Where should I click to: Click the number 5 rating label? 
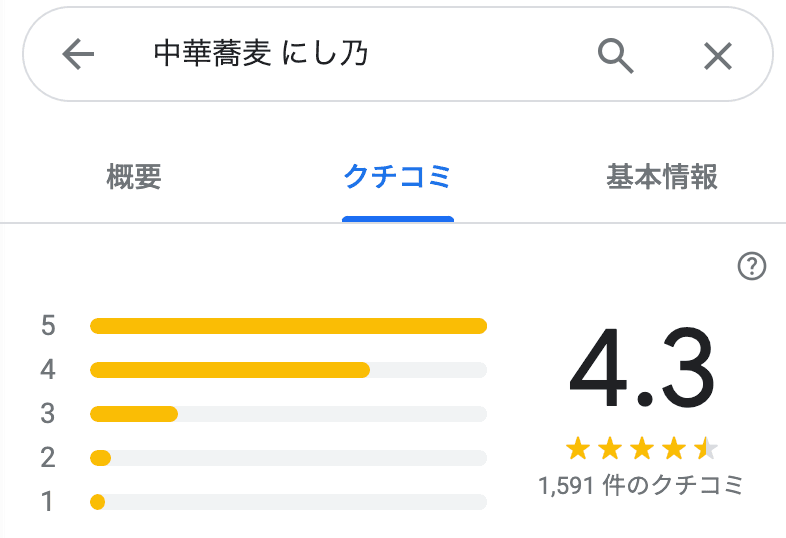pyautogui.click(x=48, y=325)
